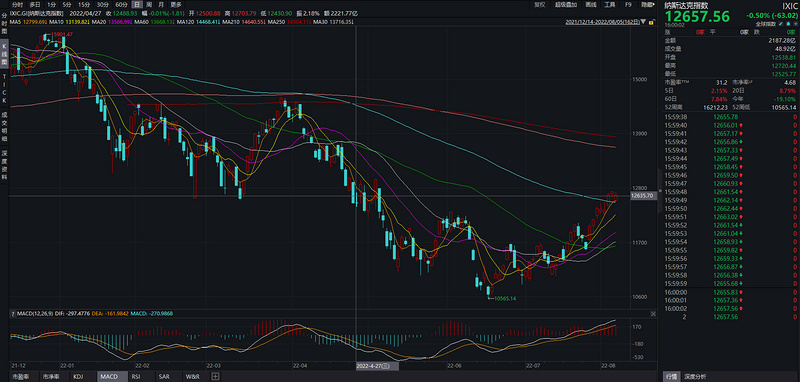The image size is (800, 382).
Task: Switch to the 周 weekly period
Action: pos(149,5)
